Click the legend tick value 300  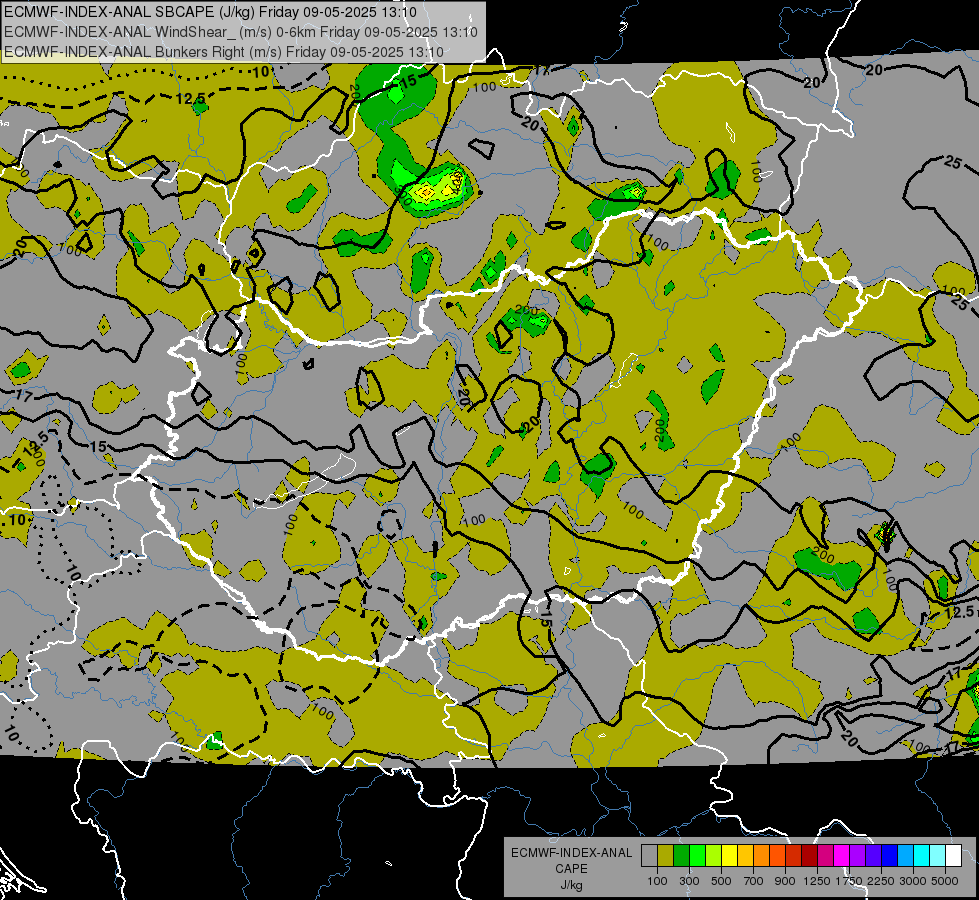pos(689,881)
